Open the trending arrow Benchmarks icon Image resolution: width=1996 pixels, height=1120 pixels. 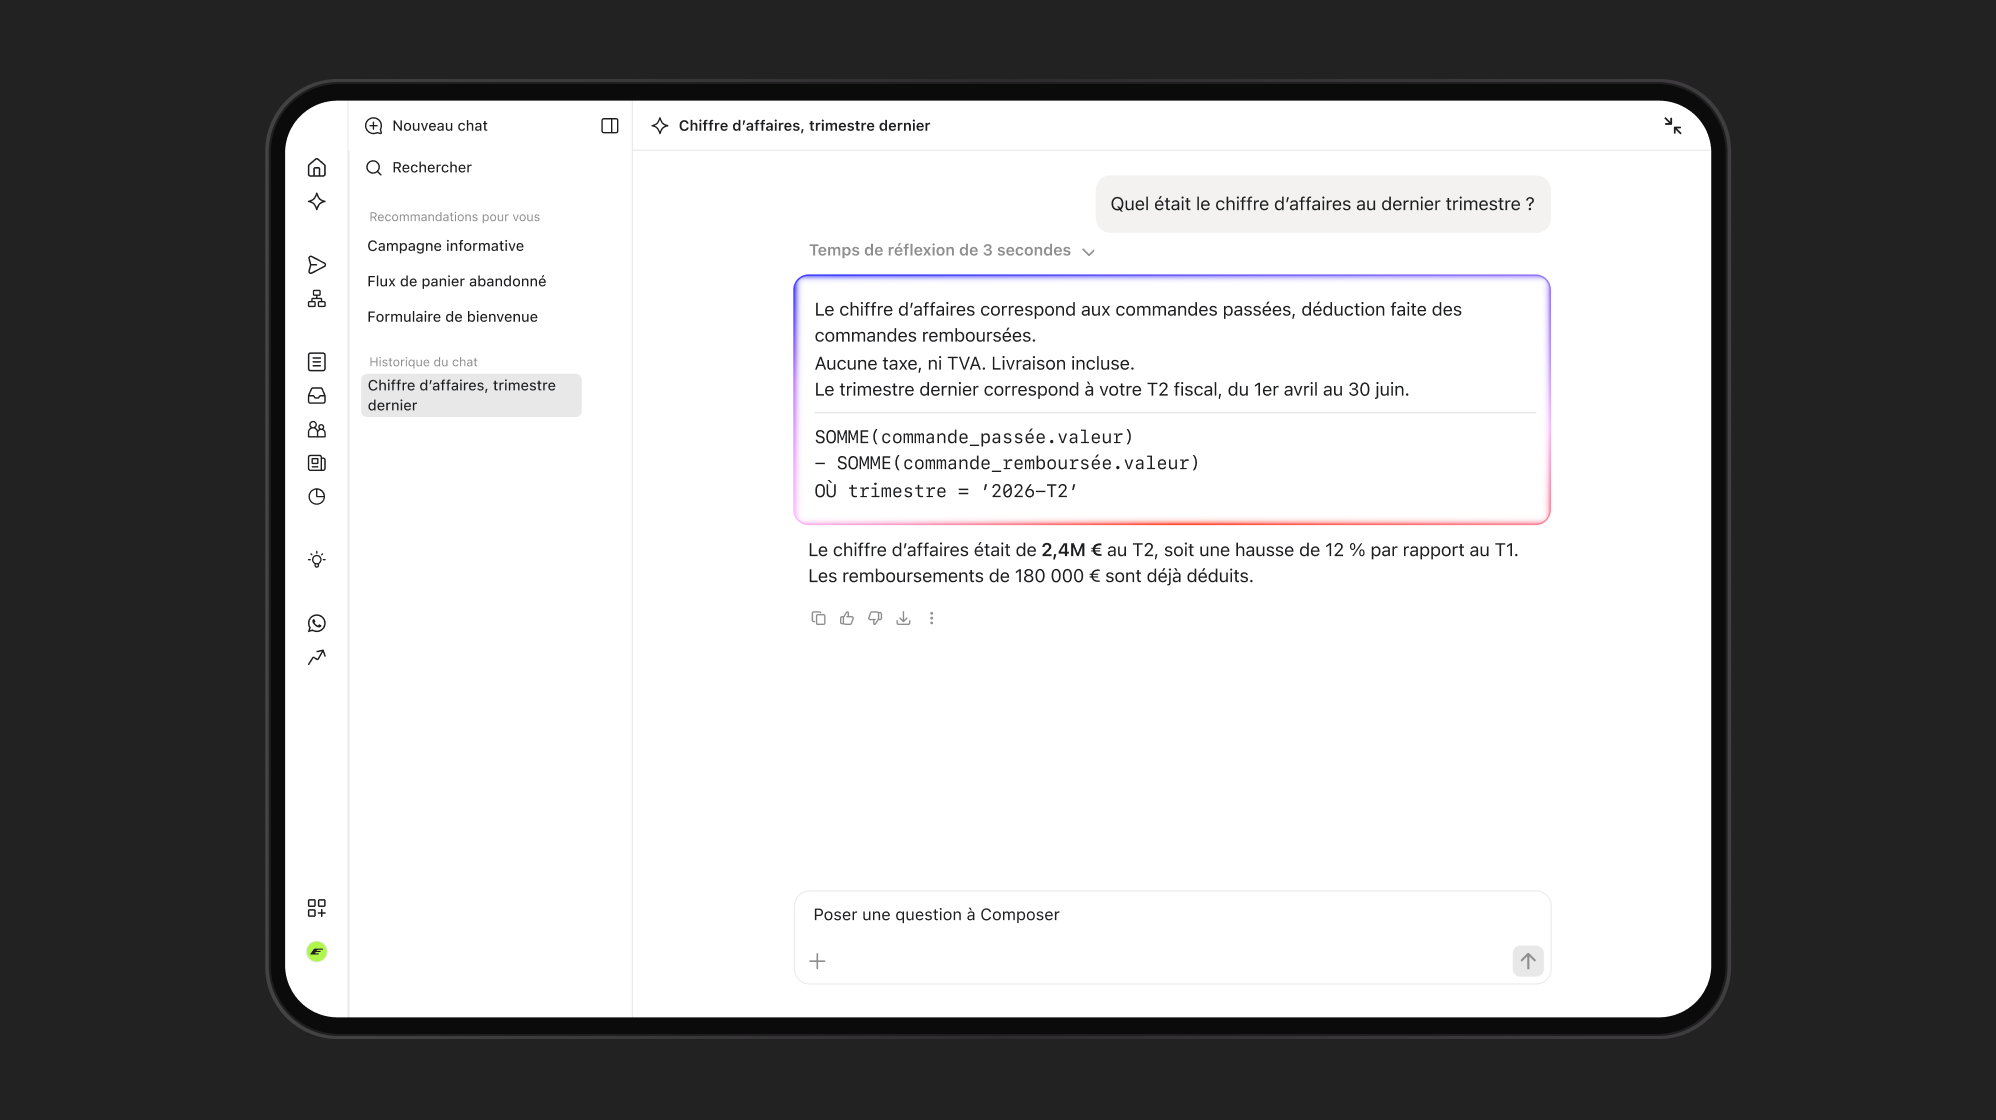coord(317,657)
